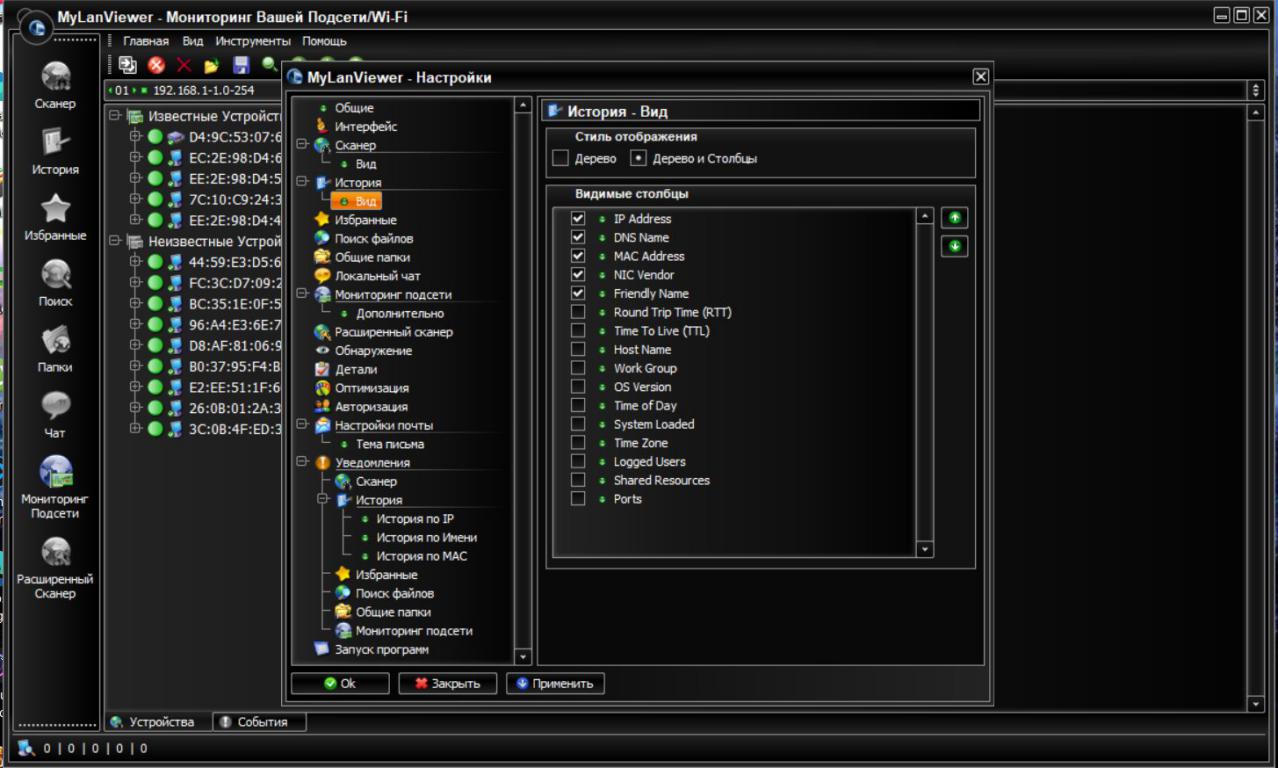
Task: Click the Расширенный Сканер sidebar icon
Action: [55, 552]
